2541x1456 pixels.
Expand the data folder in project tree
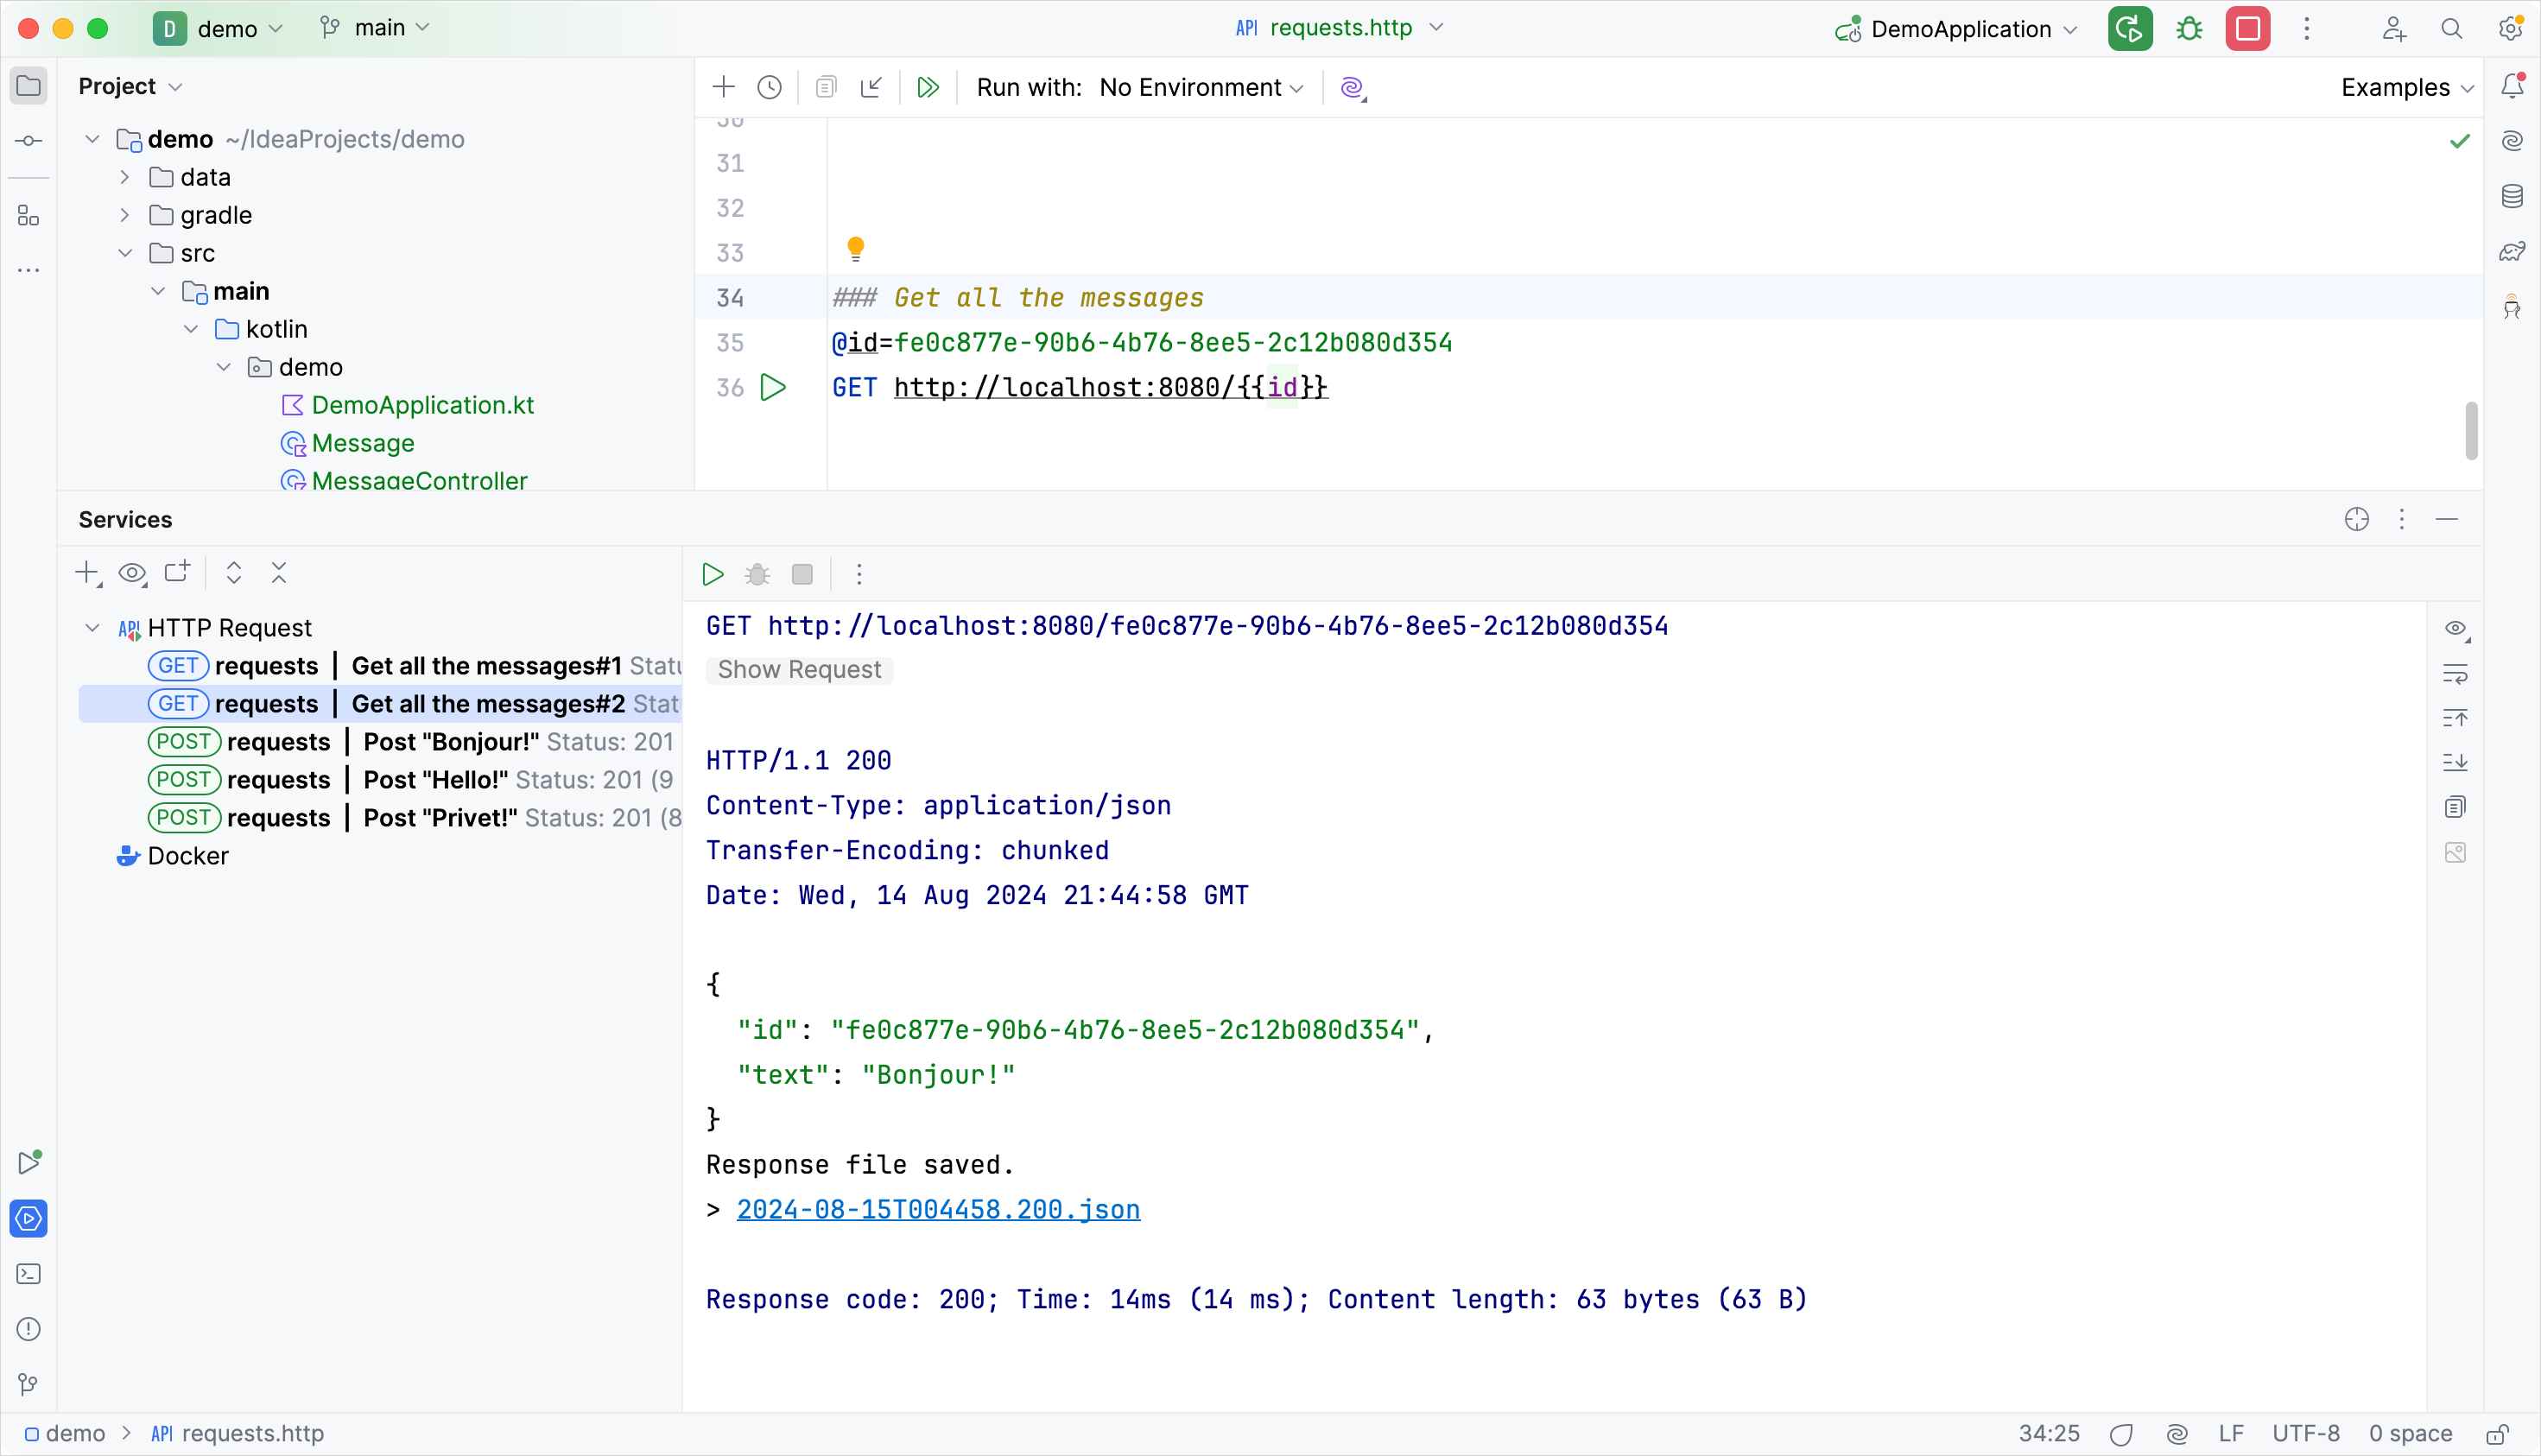pyautogui.click(x=125, y=177)
